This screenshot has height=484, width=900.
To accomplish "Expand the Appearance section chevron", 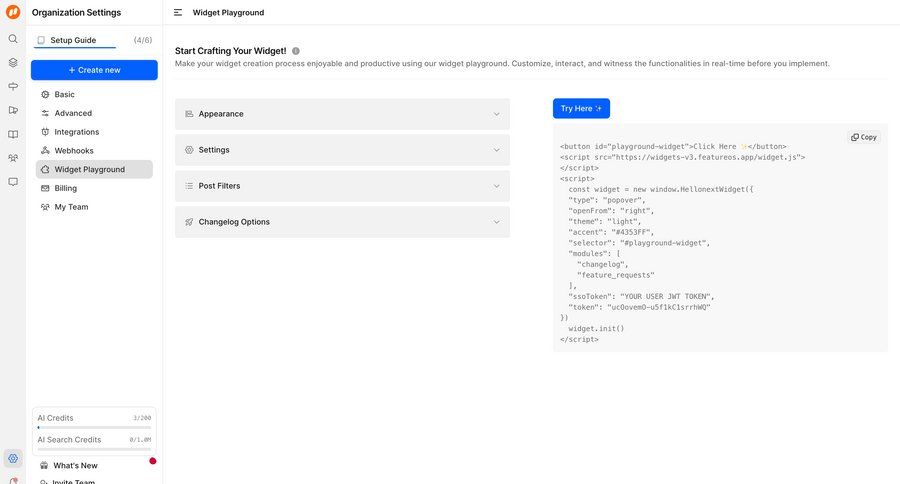I will [x=496, y=114].
